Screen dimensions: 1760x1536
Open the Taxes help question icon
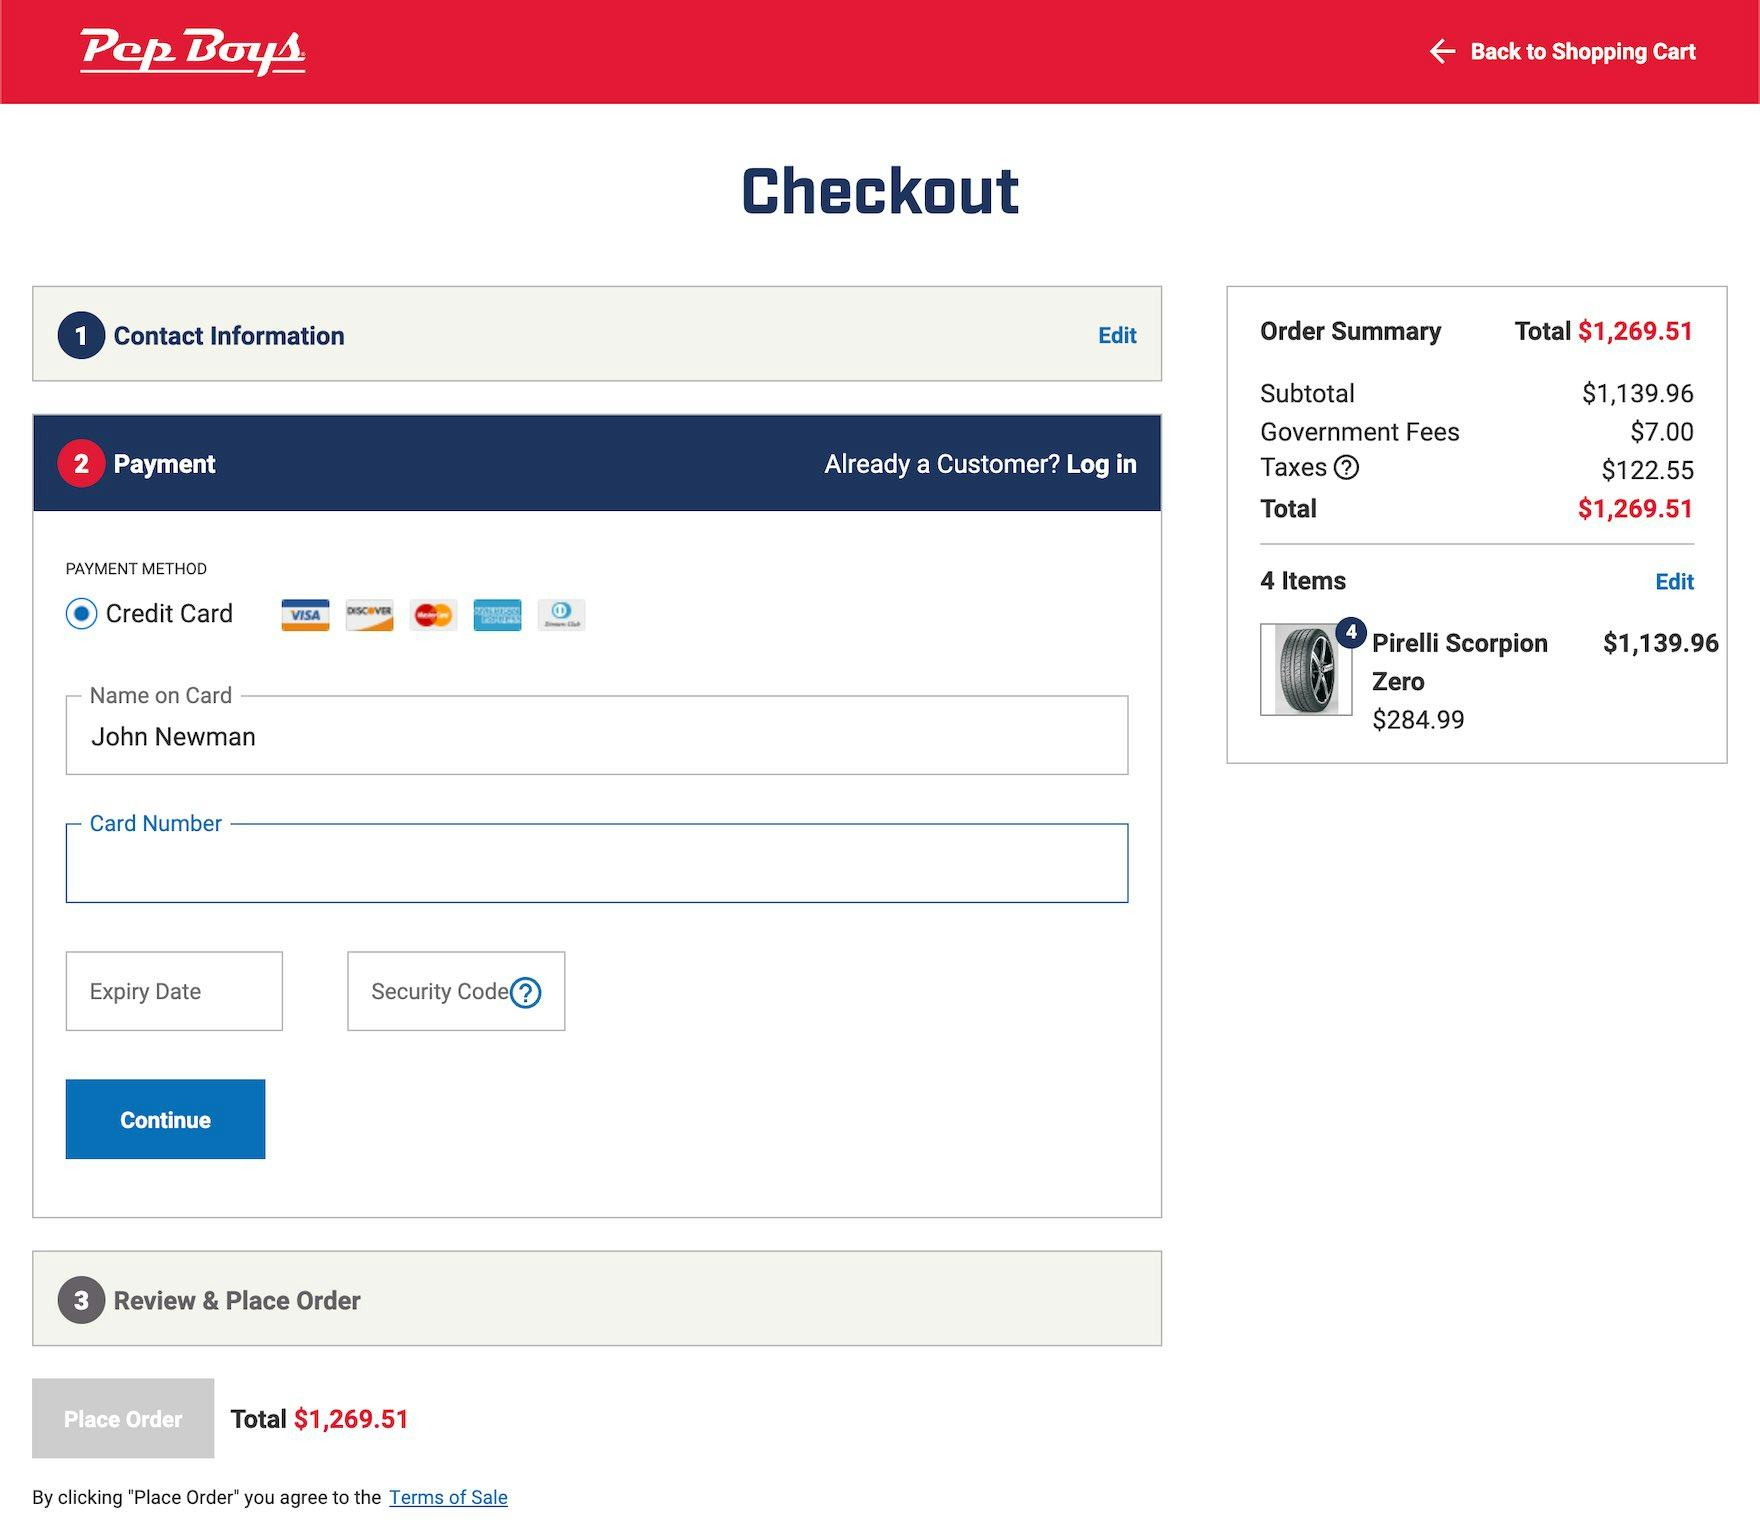tap(1346, 468)
